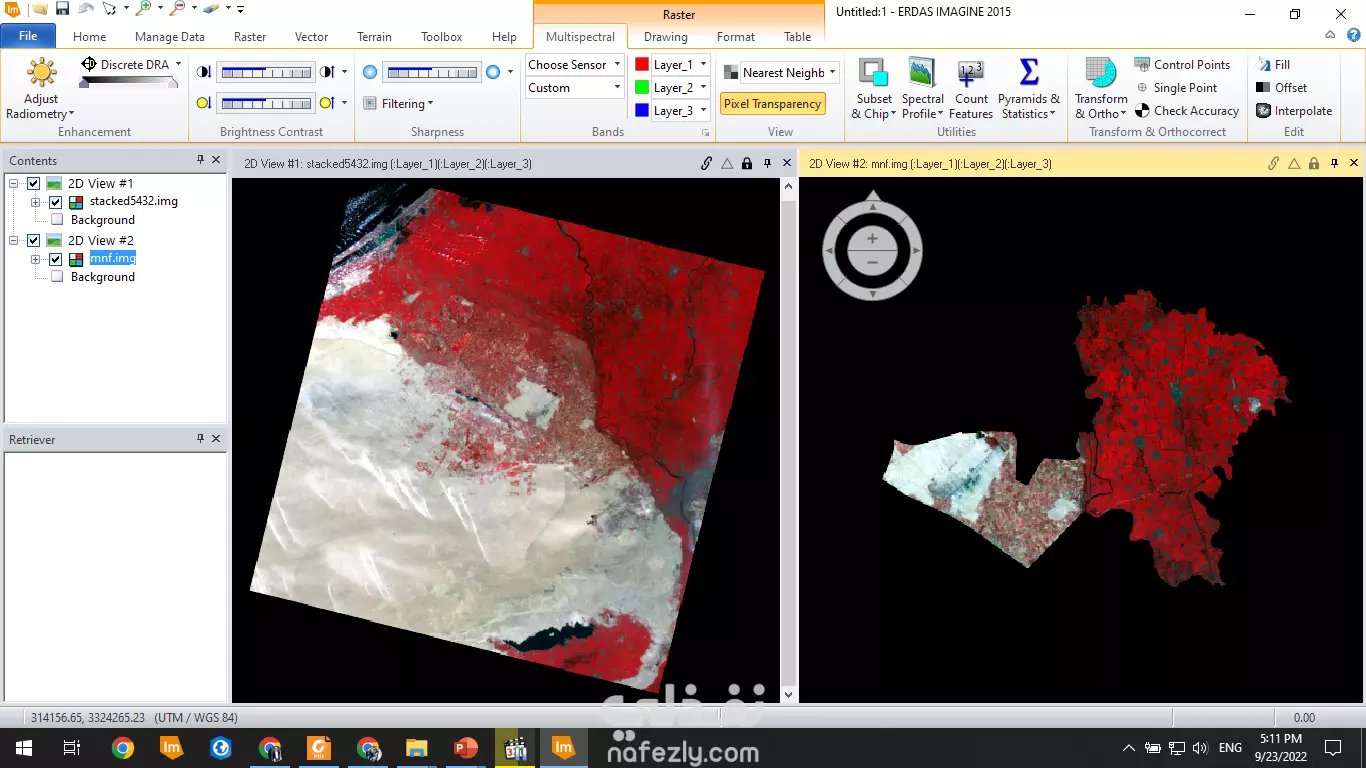Screen dimensions: 1366x768
Task: Open the Toolbox menu tab
Action: click(441, 36)
